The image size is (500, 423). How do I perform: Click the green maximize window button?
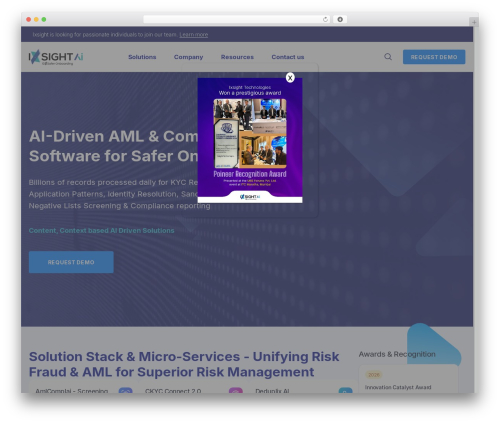[44, 19]
